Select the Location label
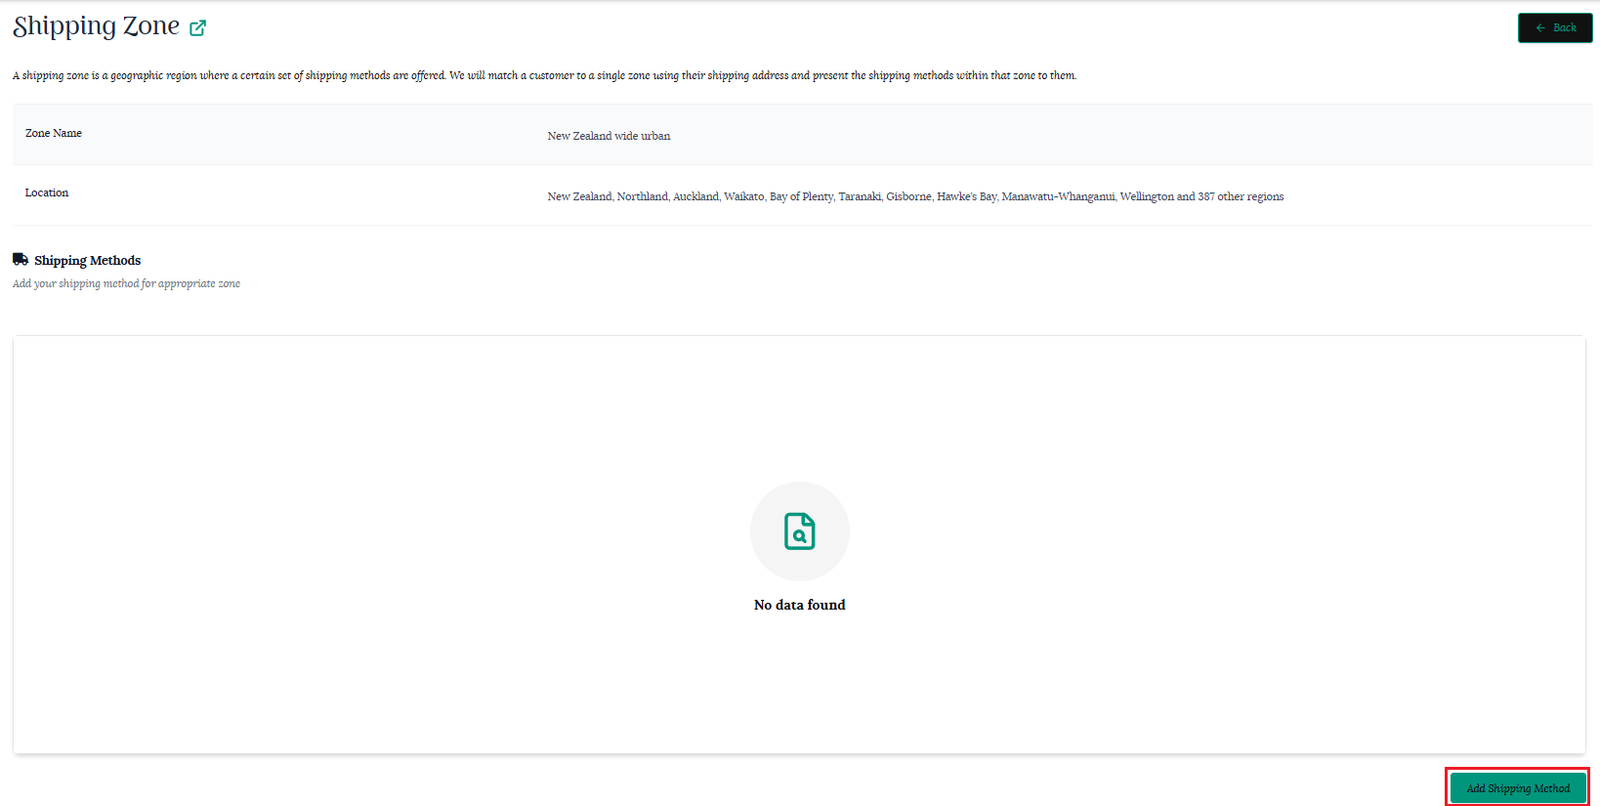The height and width of the screenshot is (806, 1600). coord(47,193)
